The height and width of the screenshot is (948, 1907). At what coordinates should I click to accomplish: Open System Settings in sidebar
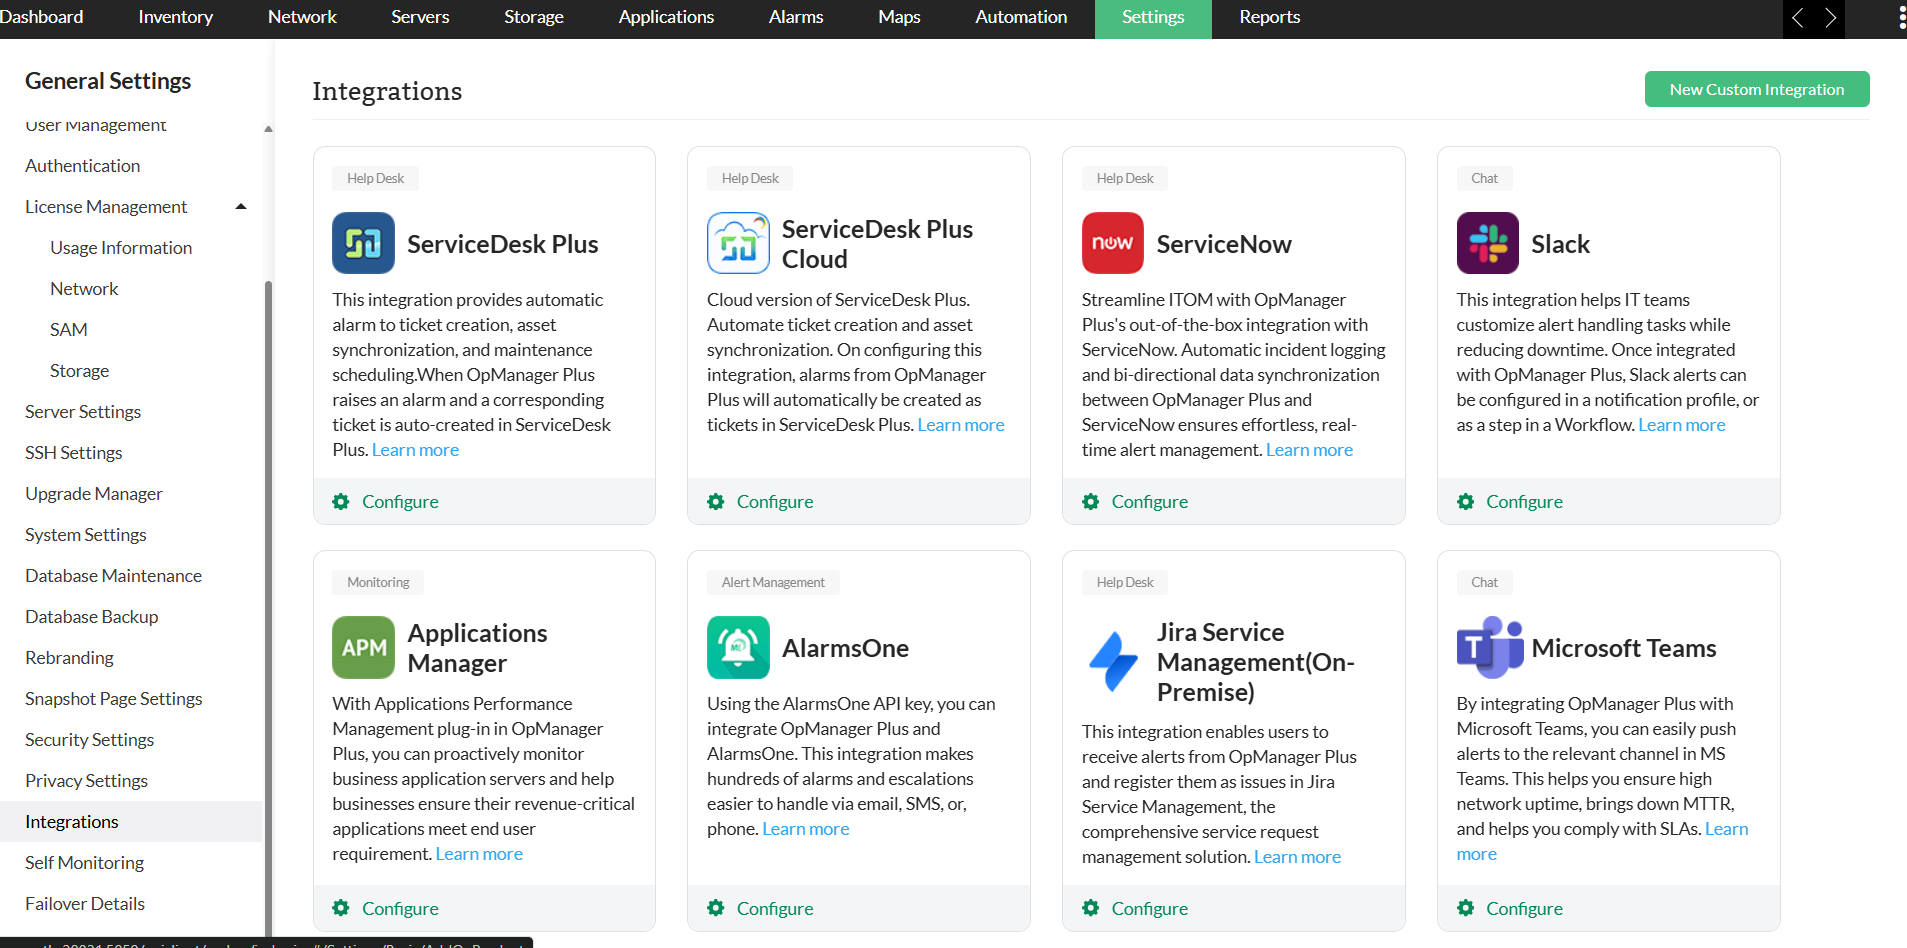coord(86,534)
